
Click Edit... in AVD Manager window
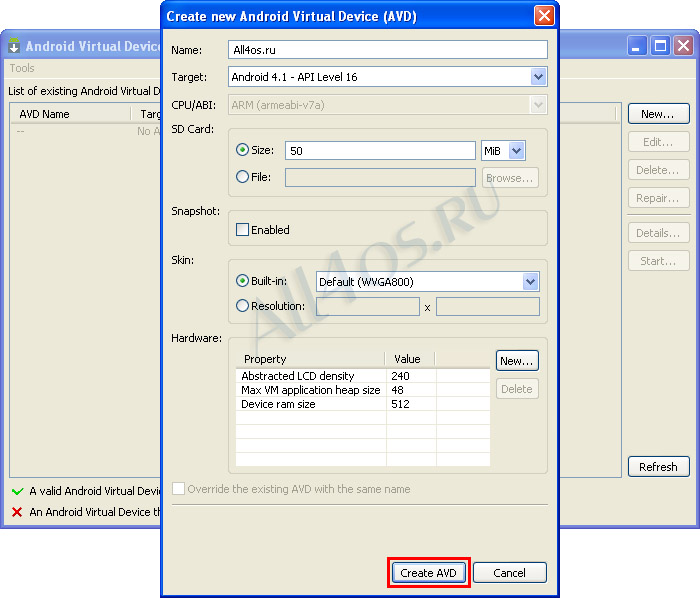click(x=658, y=142)
